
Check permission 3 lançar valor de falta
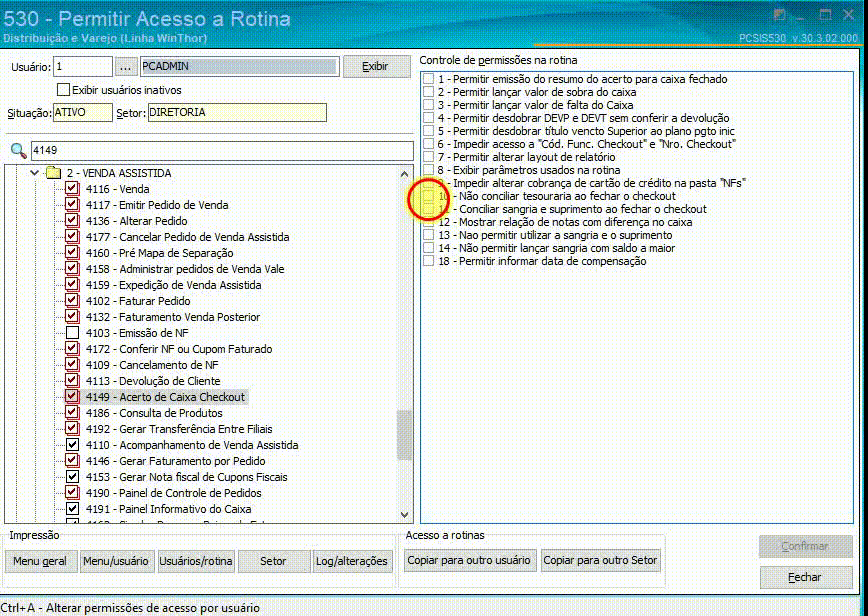(x=428, y=105)
